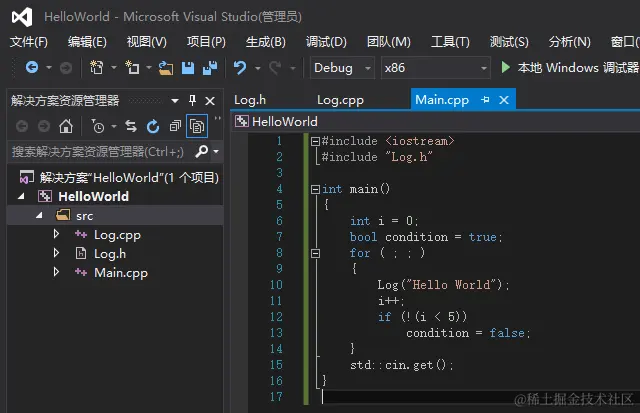Click Solution Explorer Back arrow icon
Viewport: 640px width, 413px height.
click(x=22, y=127)
